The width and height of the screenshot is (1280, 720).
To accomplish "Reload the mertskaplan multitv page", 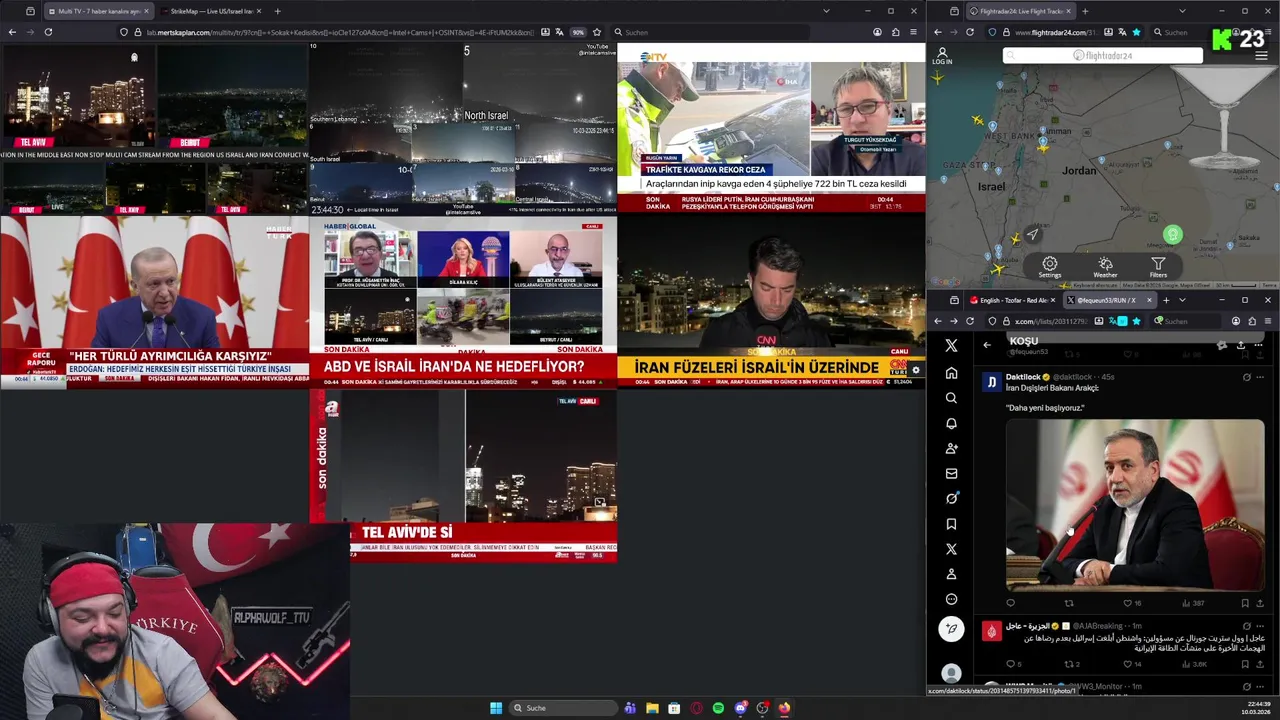I will point(48,32).
